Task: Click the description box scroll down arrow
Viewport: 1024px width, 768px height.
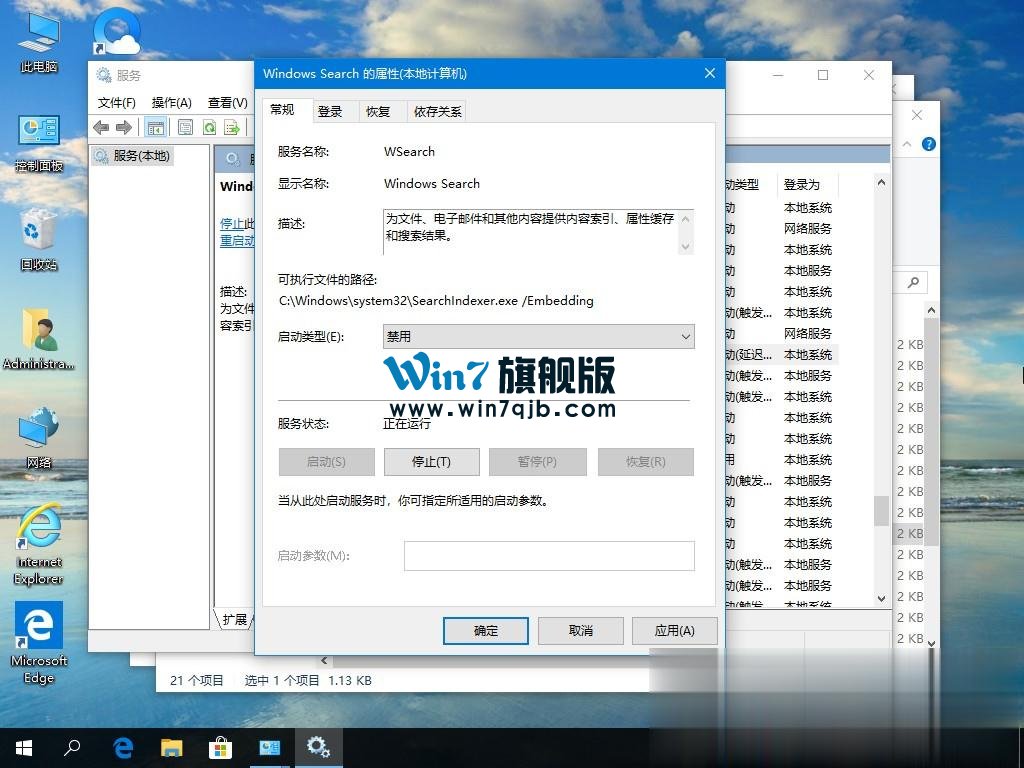Action: click(685, 246)
